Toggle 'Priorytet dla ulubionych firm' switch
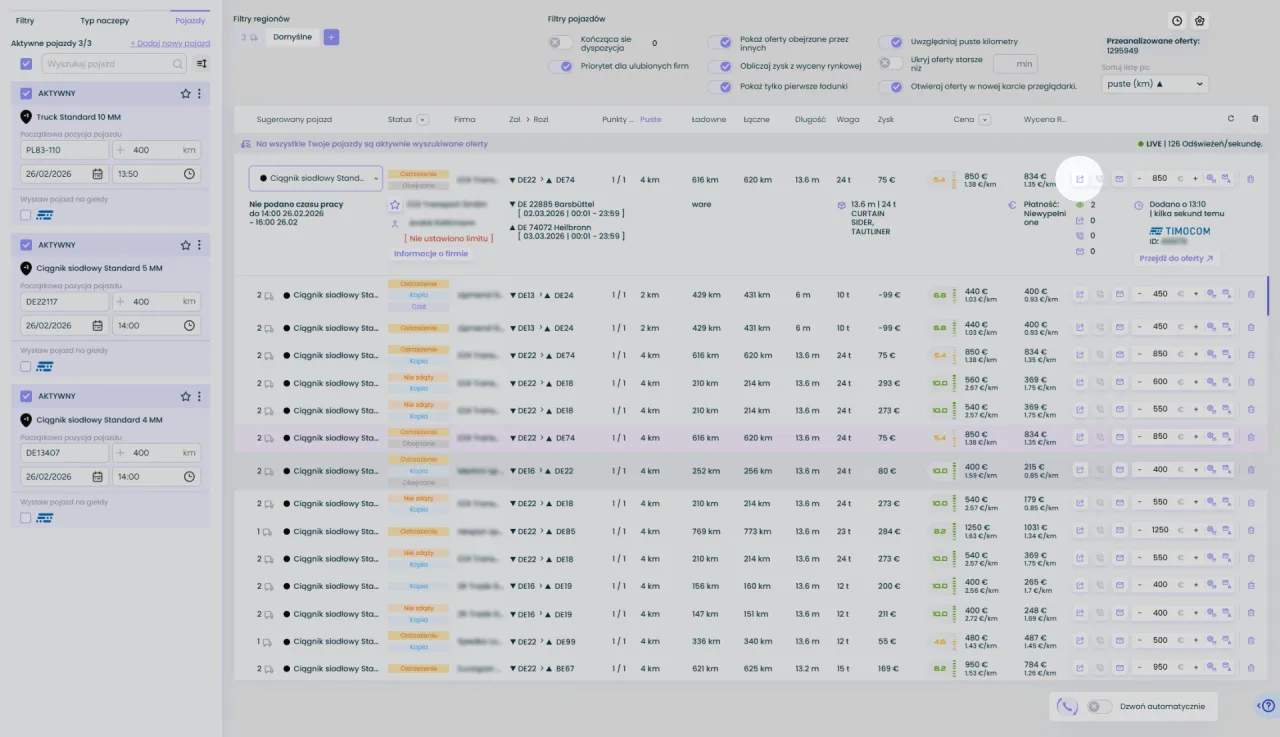The width and height of the screenshot is (1280, 737). [x=561, y=66]
